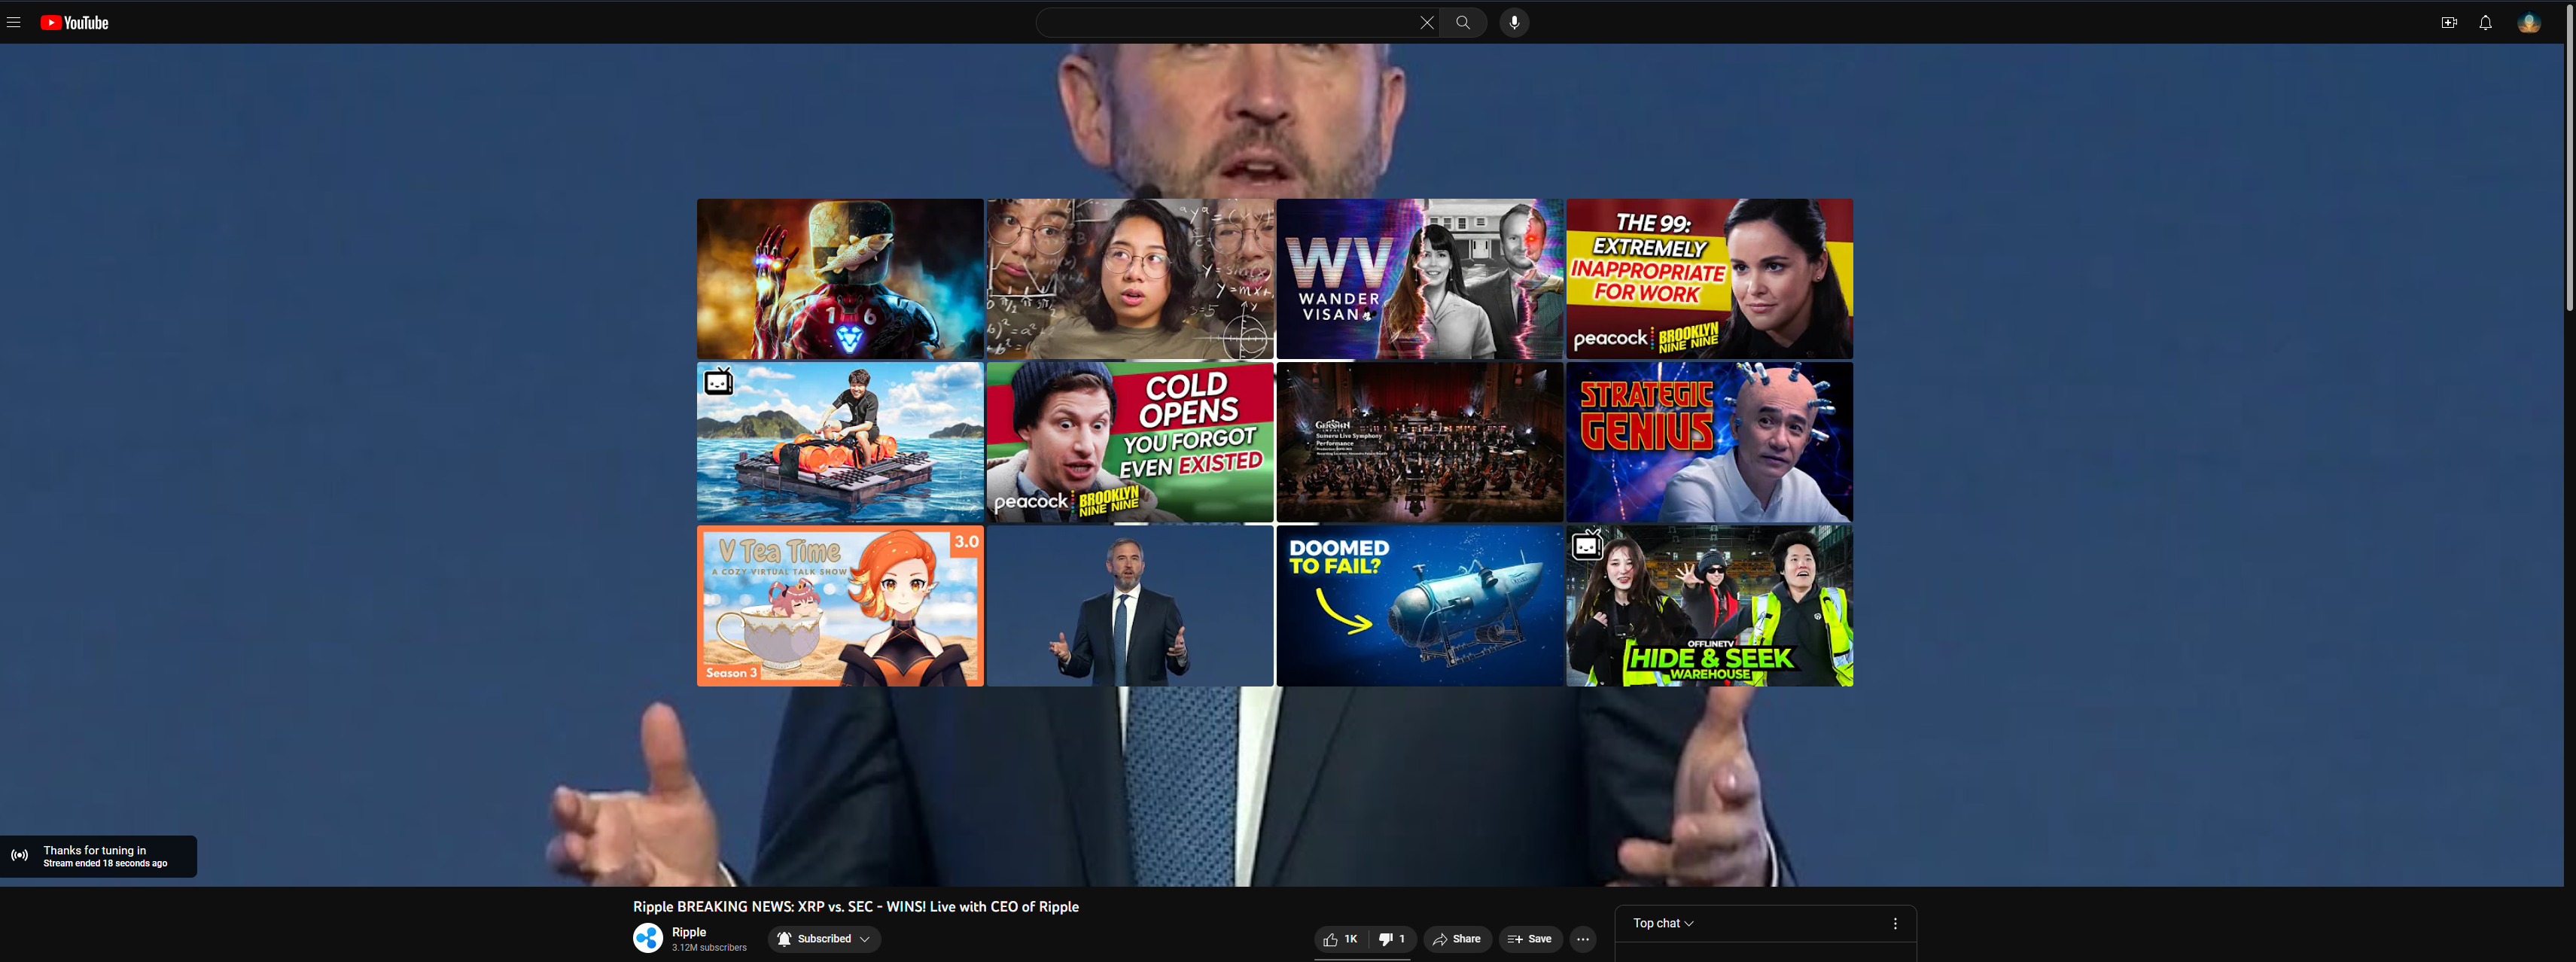The height and width of the screenshot is (962, 2576).
Task: Open the Hide & Seek Warehouse thumbnail
Action: point(1709,606)
